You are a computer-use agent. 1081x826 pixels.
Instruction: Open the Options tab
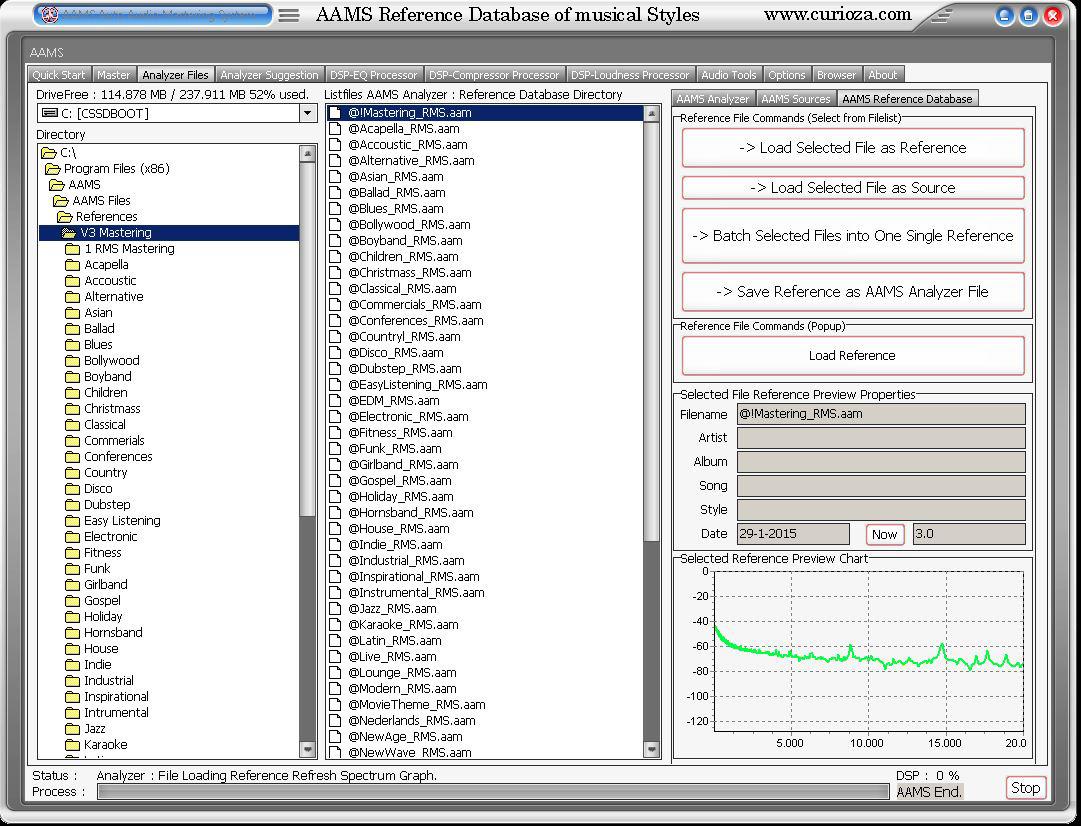click(x=787, y=74)
